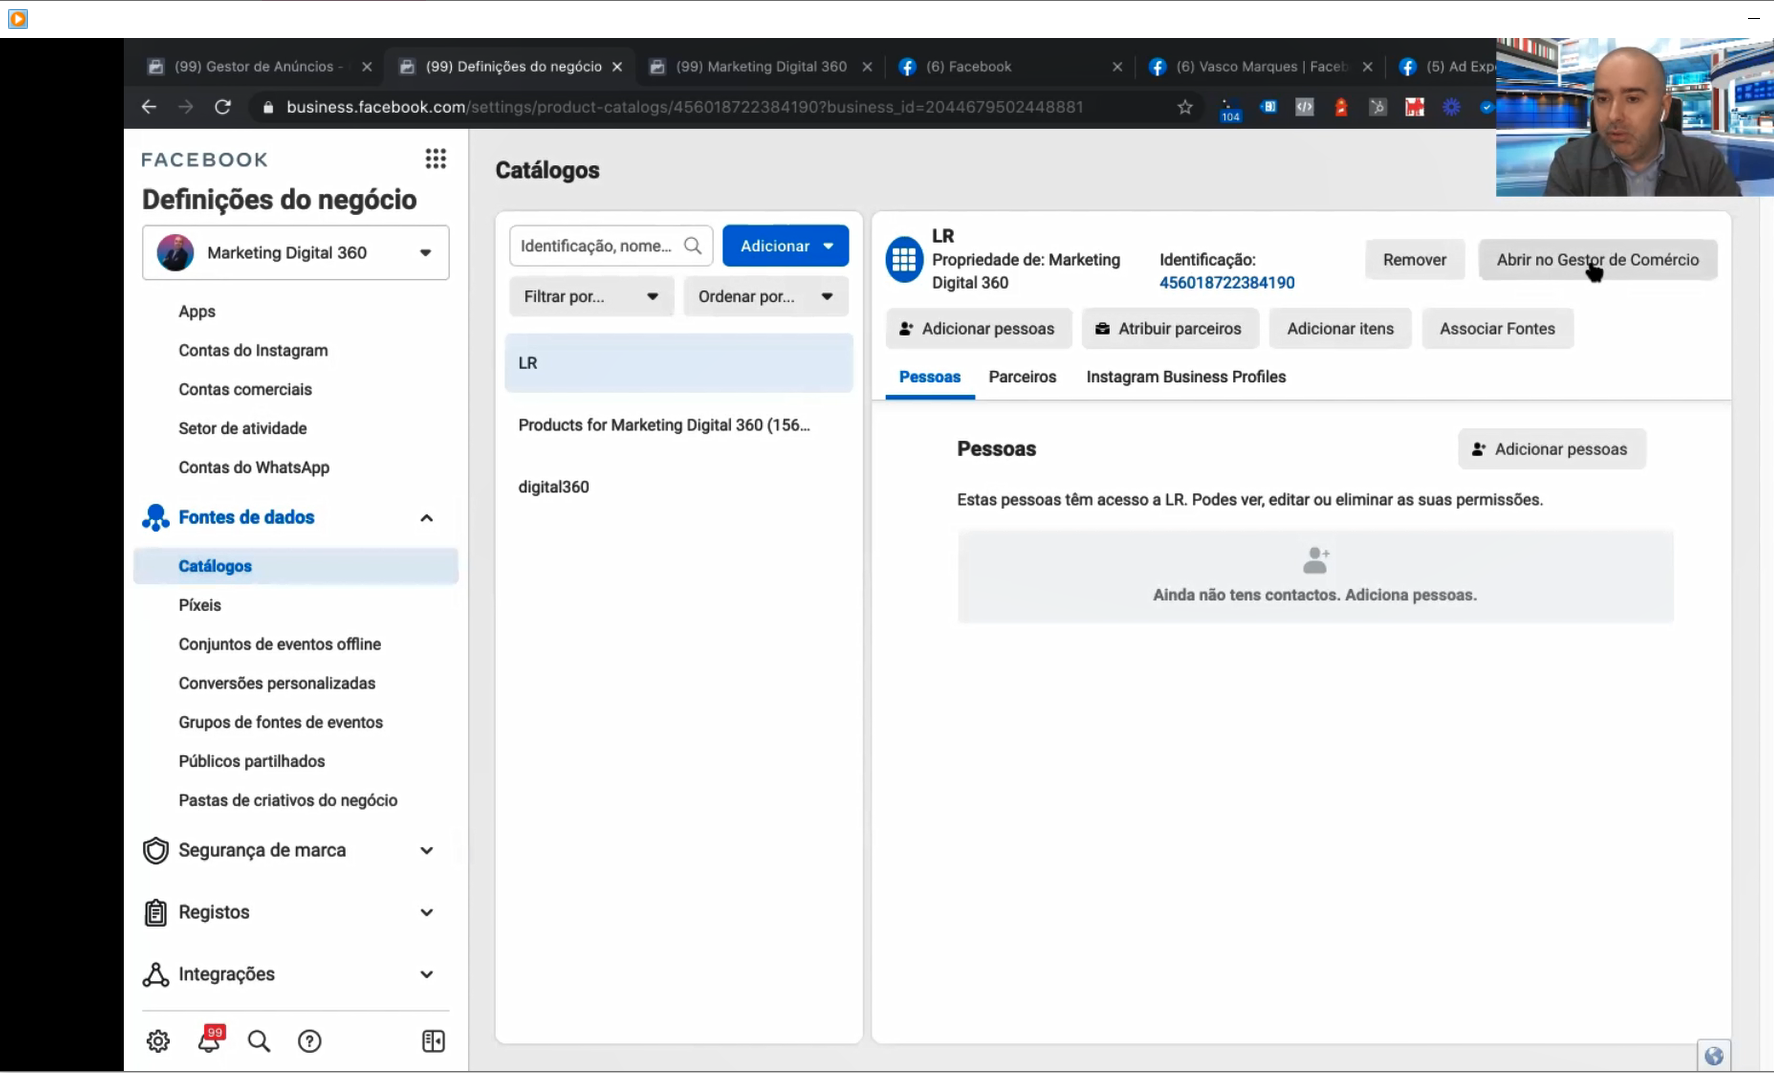Click the Remover button

pyautogui.click(x=1415, y=259)
